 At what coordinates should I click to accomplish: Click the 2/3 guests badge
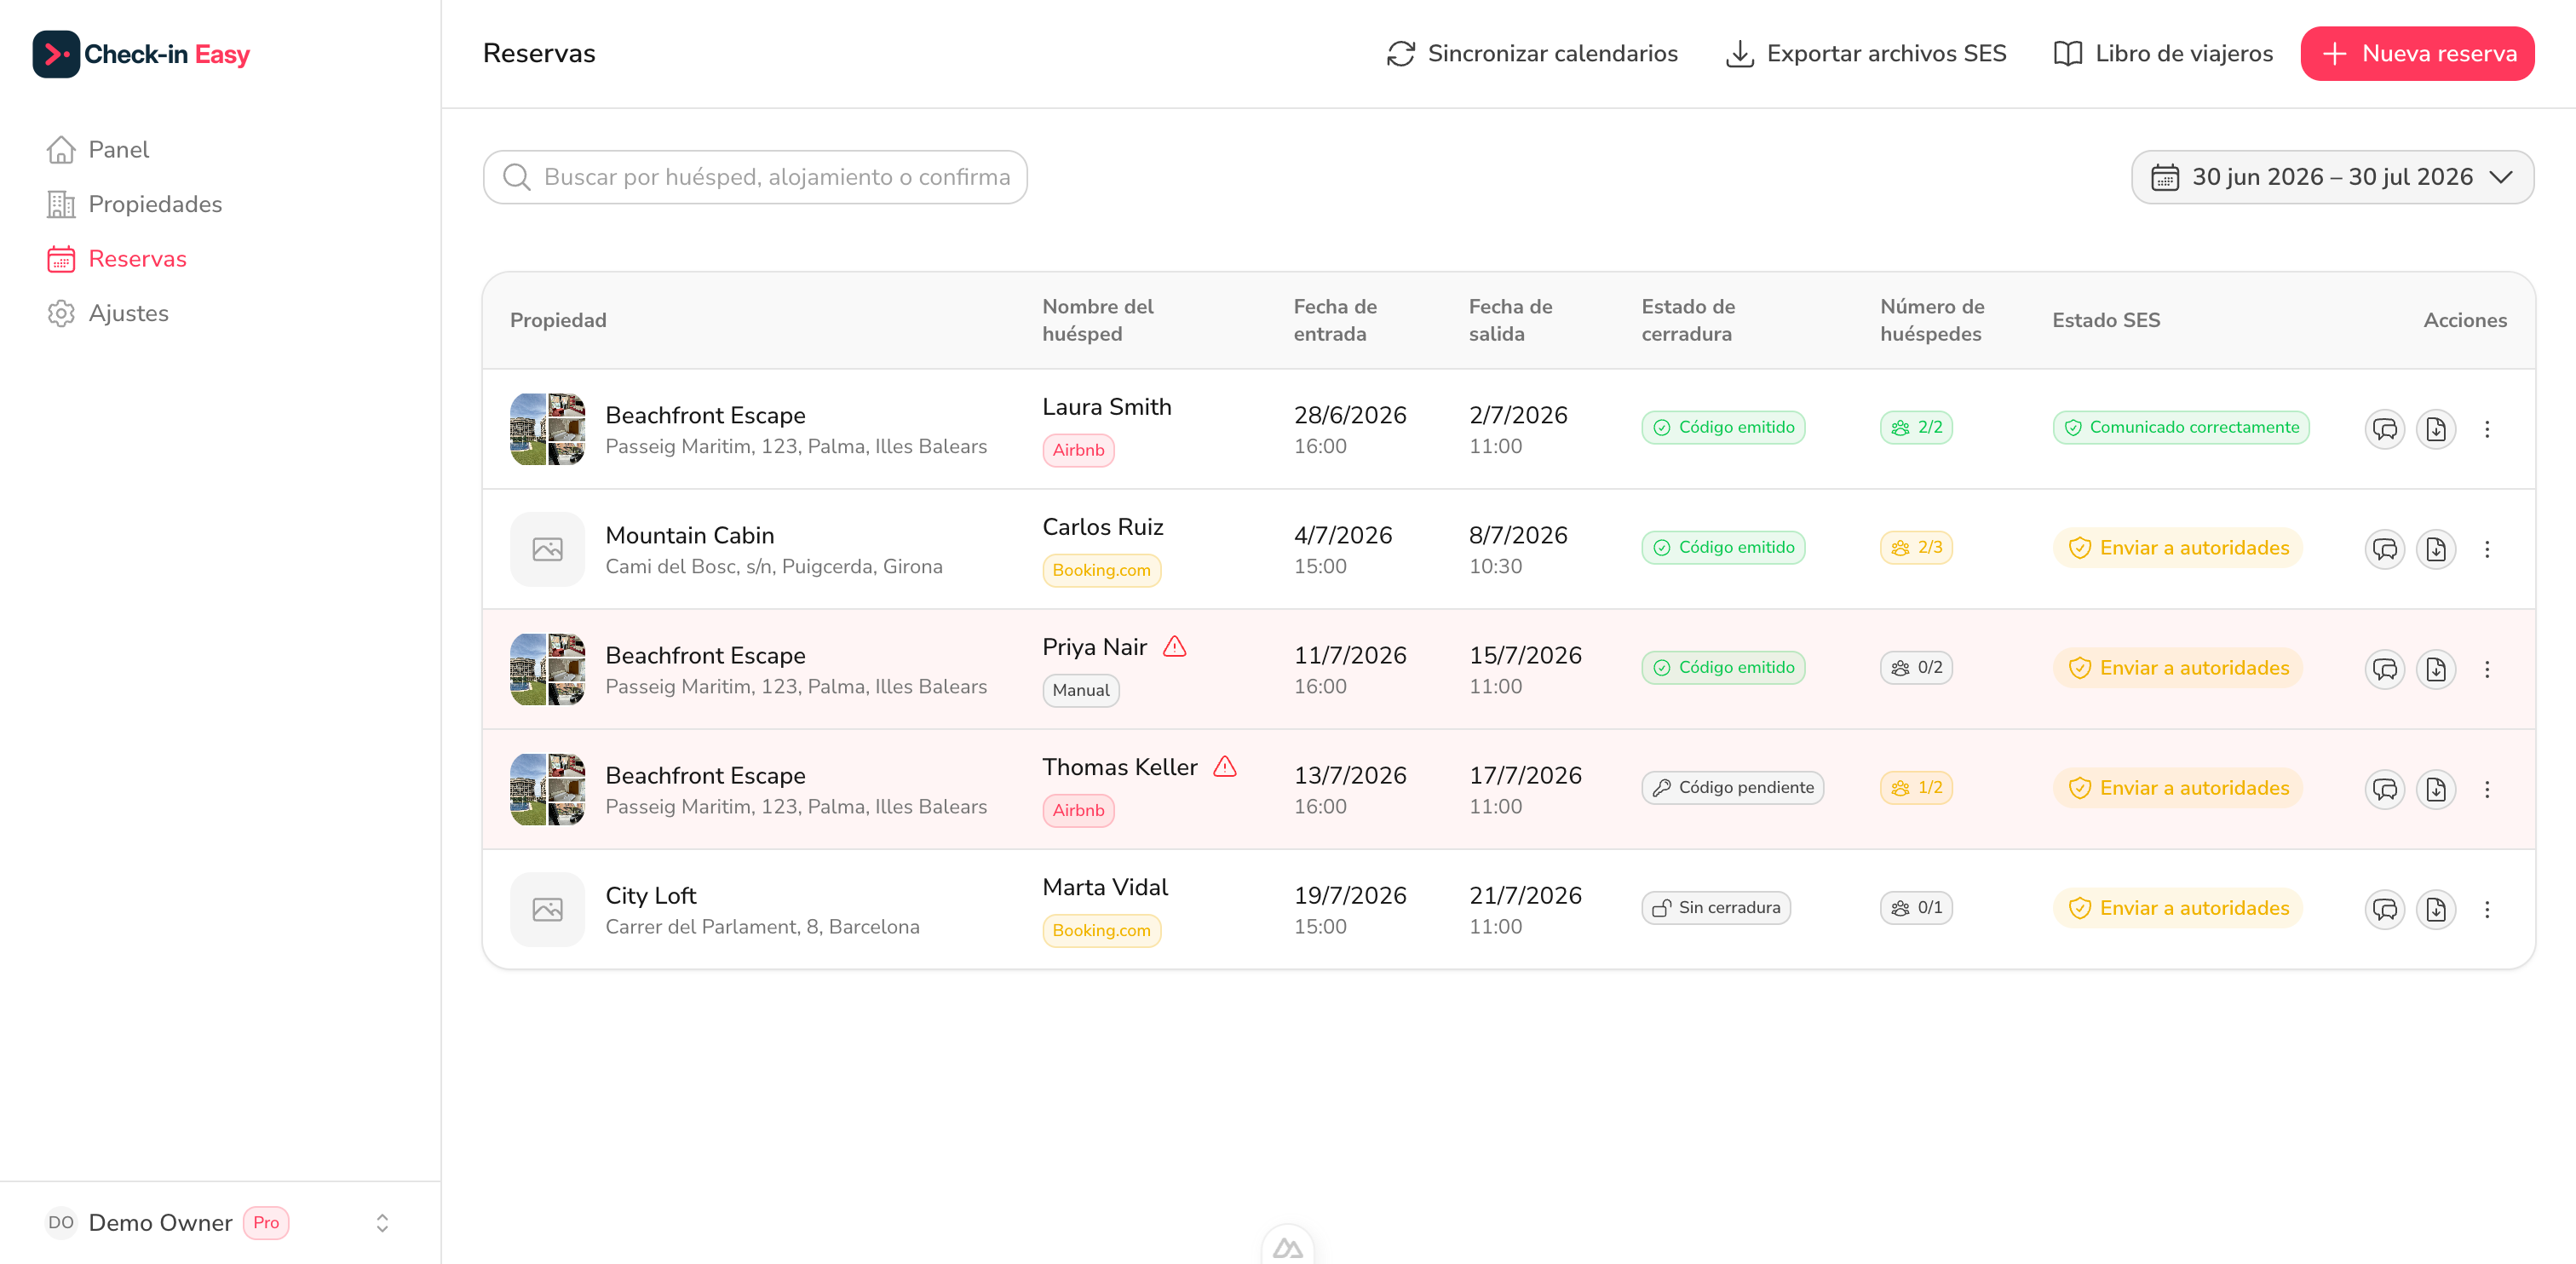point(1916,547)
